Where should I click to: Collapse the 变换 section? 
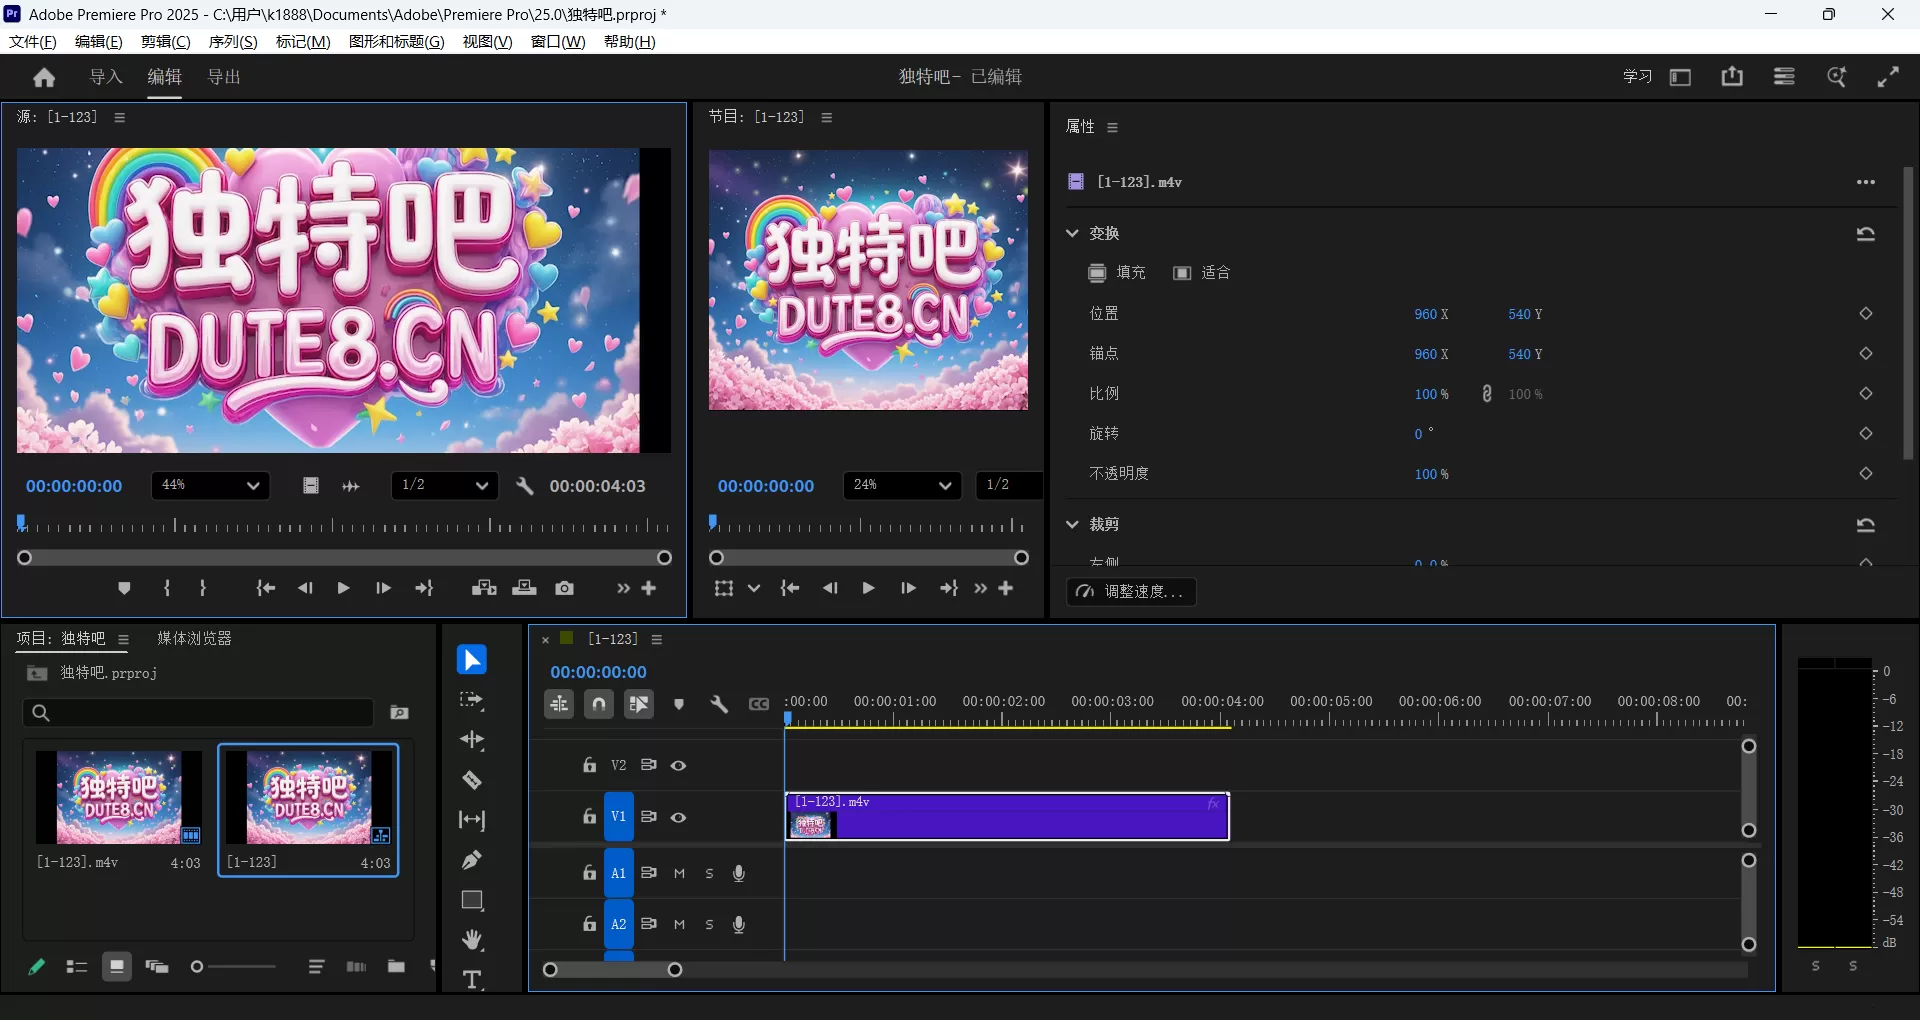(x=1072, y=233)
